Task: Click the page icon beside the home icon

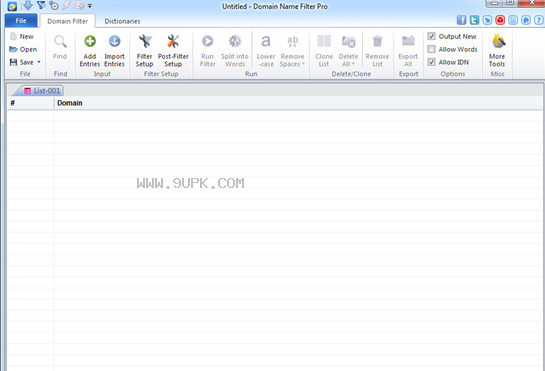Action: [x=513, y=20]
